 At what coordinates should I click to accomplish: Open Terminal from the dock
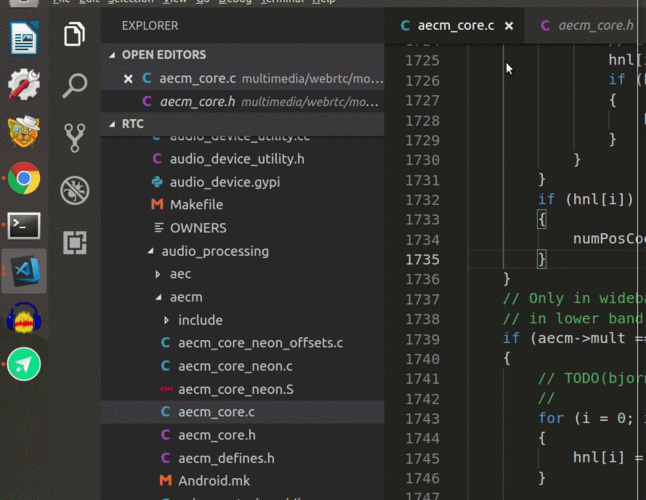[24, 226]
